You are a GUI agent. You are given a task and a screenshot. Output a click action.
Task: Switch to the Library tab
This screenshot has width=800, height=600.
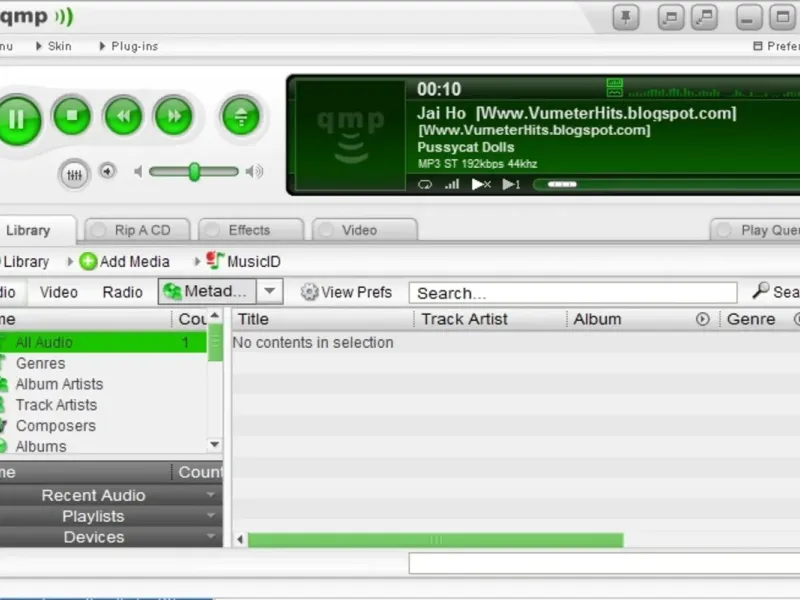pos(36,230)
